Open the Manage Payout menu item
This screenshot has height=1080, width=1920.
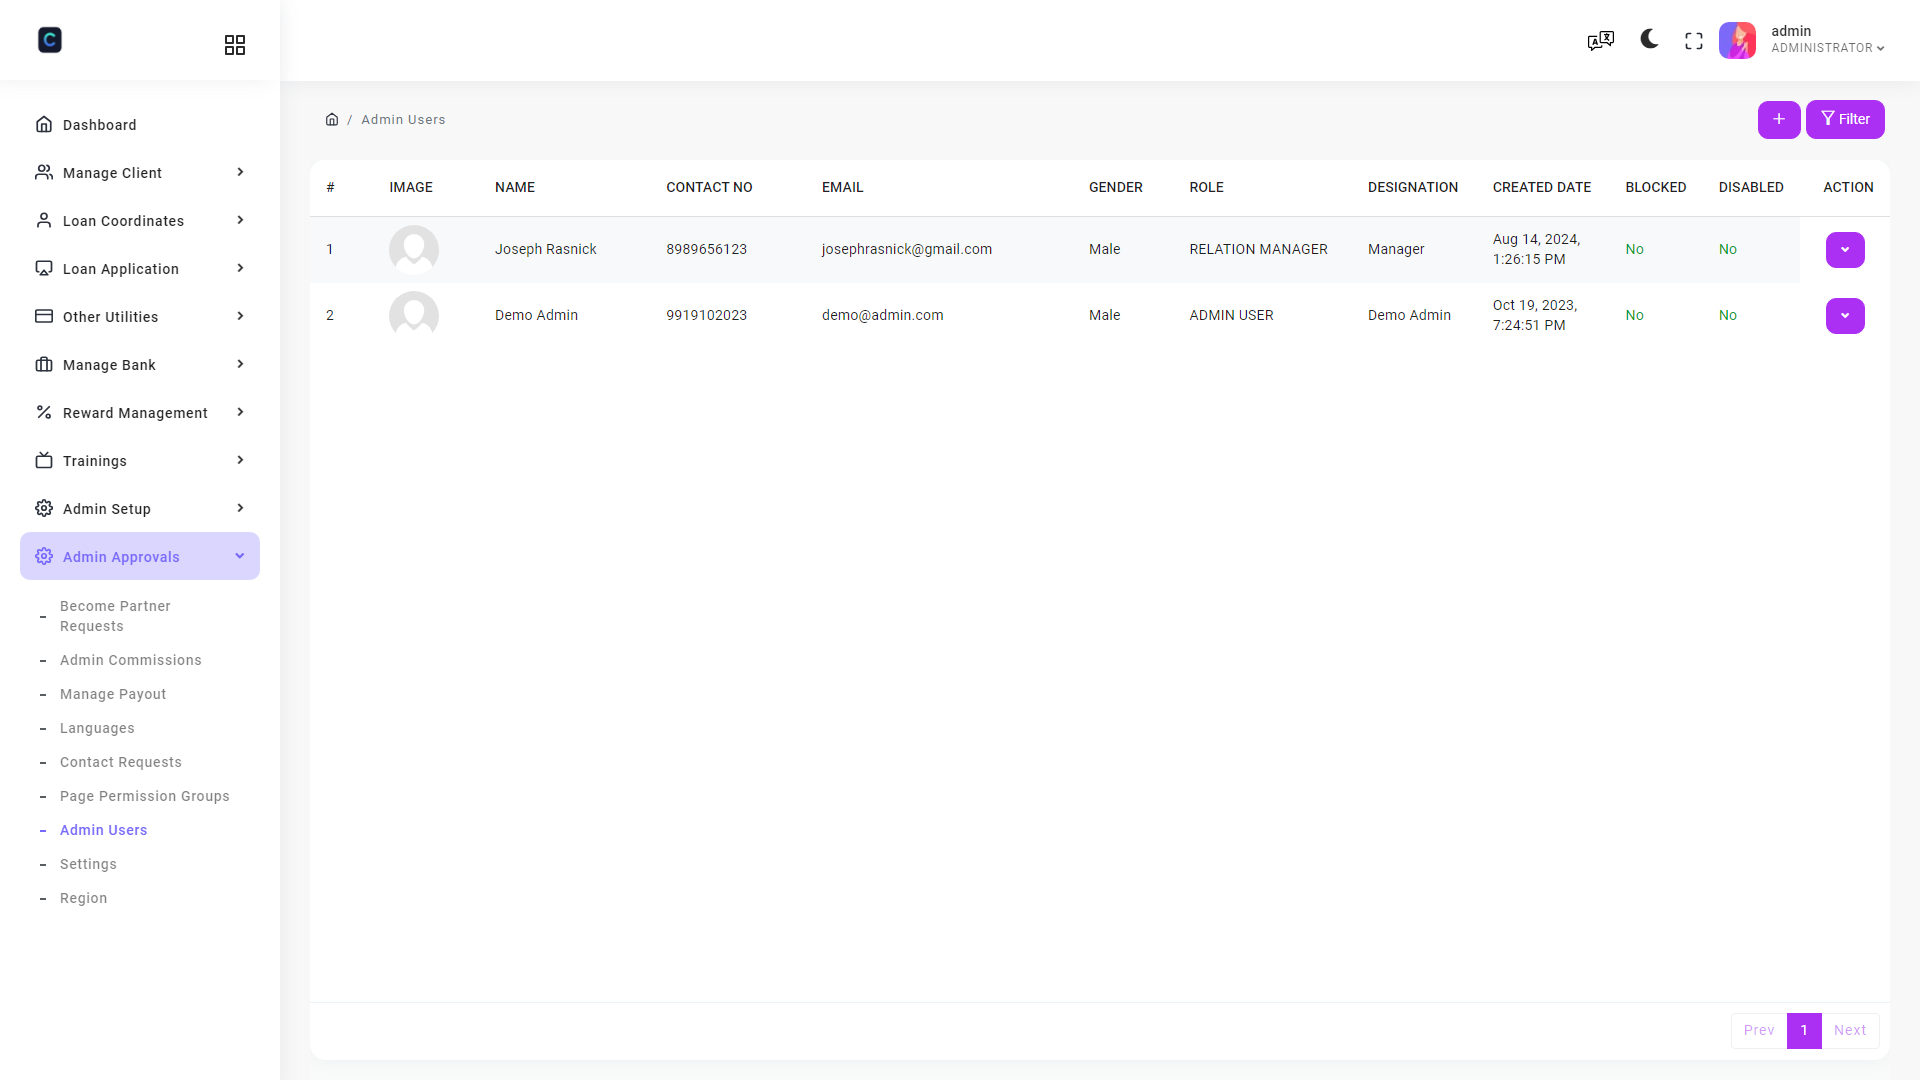coord(112,694)
